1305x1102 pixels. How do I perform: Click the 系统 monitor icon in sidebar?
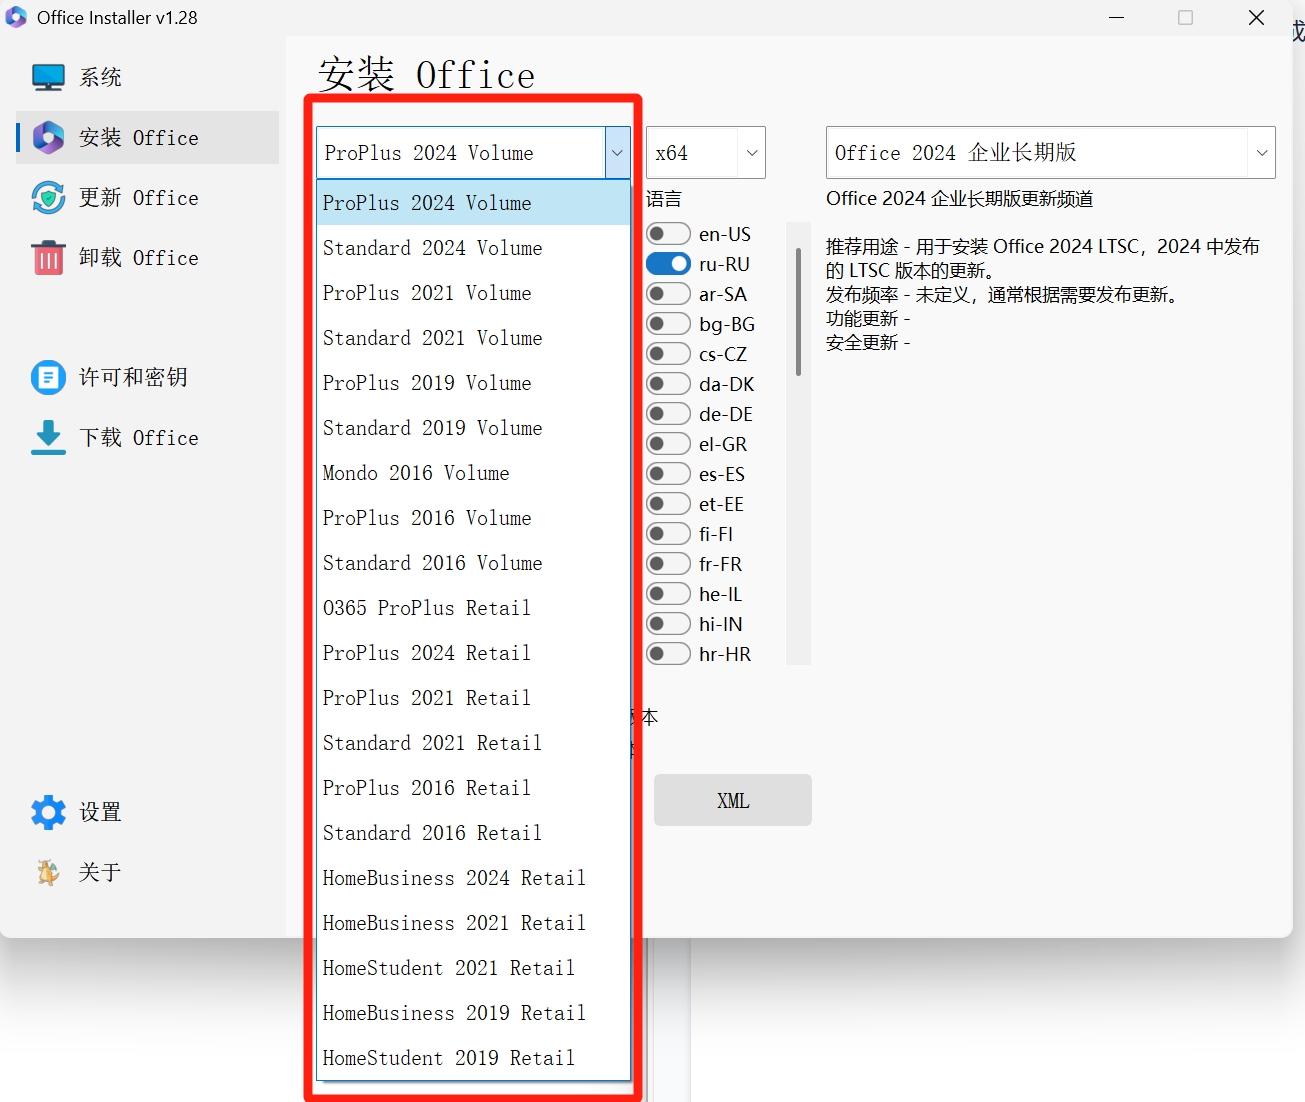(x=47, y=75)
